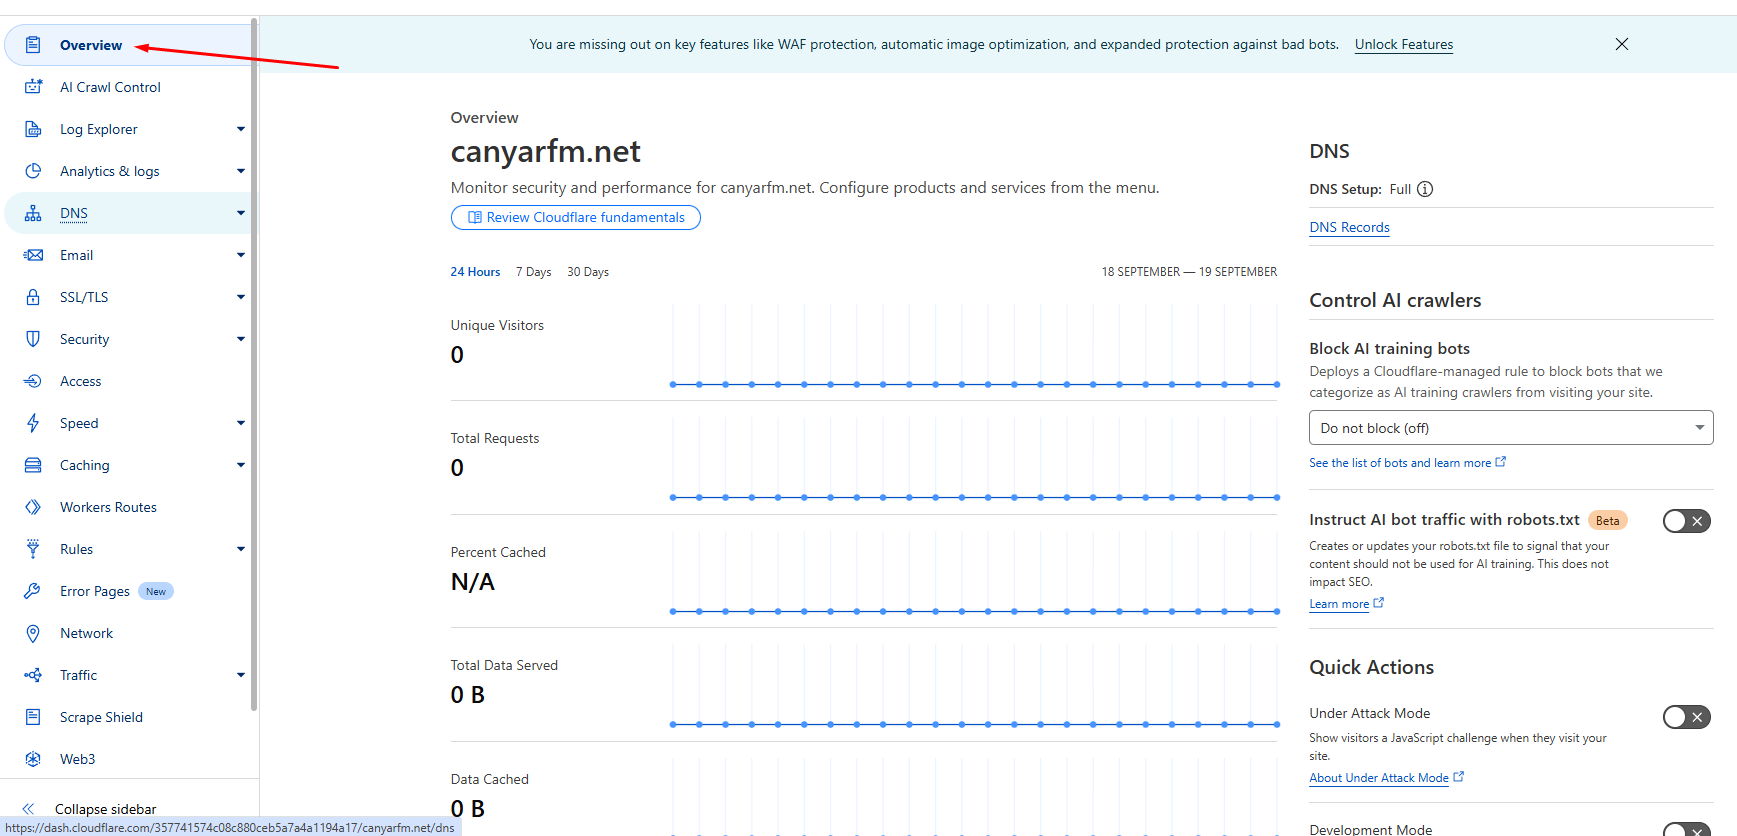Click the canyarfm.net domain heading
The image size is (1737, 836).
click(545, 151)
